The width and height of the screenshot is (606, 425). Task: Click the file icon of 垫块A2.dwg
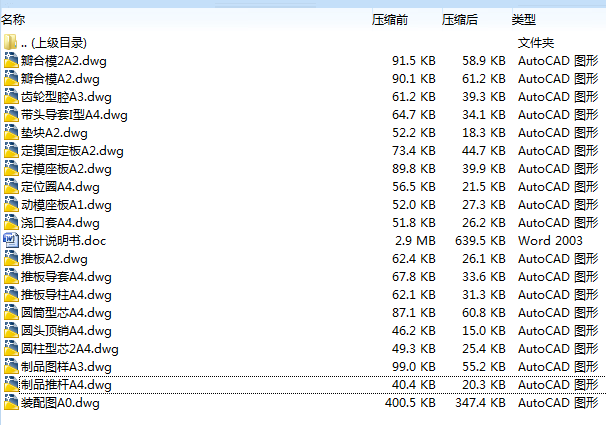[x=11, y=133]
